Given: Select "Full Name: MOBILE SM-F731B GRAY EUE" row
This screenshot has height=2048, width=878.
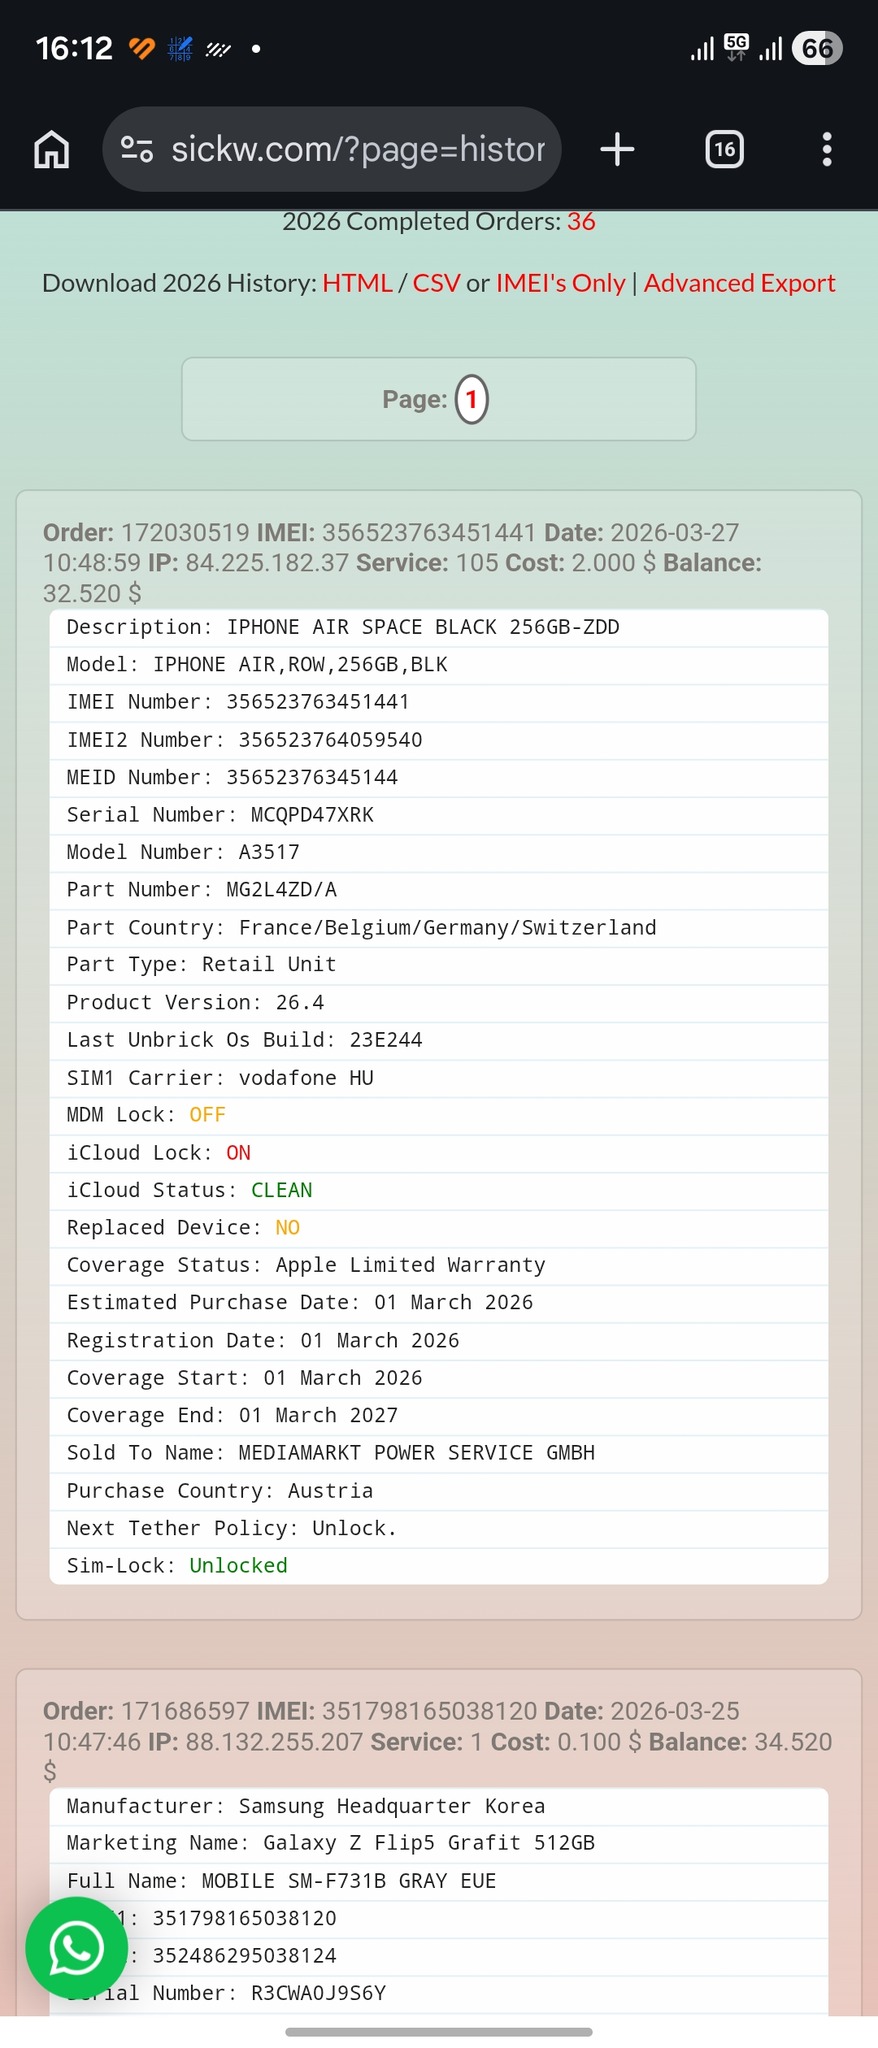Looking at the screenshot, I should coord(439,1881).
